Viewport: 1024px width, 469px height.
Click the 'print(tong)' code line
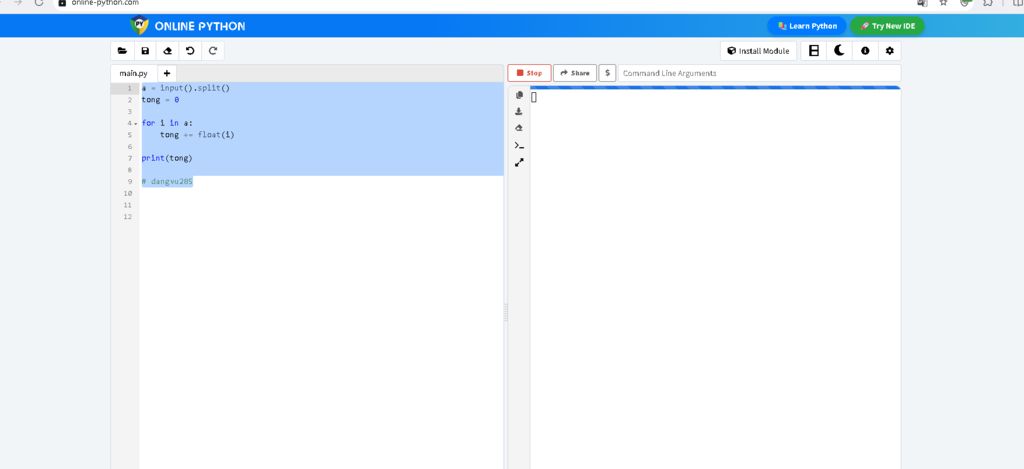pyautogui.click(x=167, y=158)
